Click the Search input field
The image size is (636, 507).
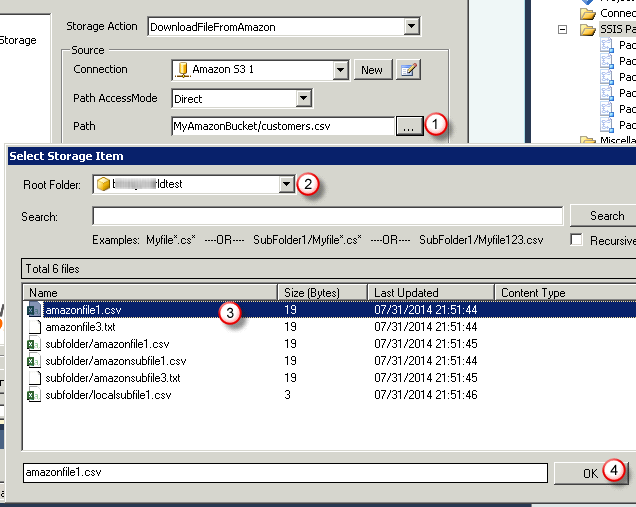coord(328,216)
